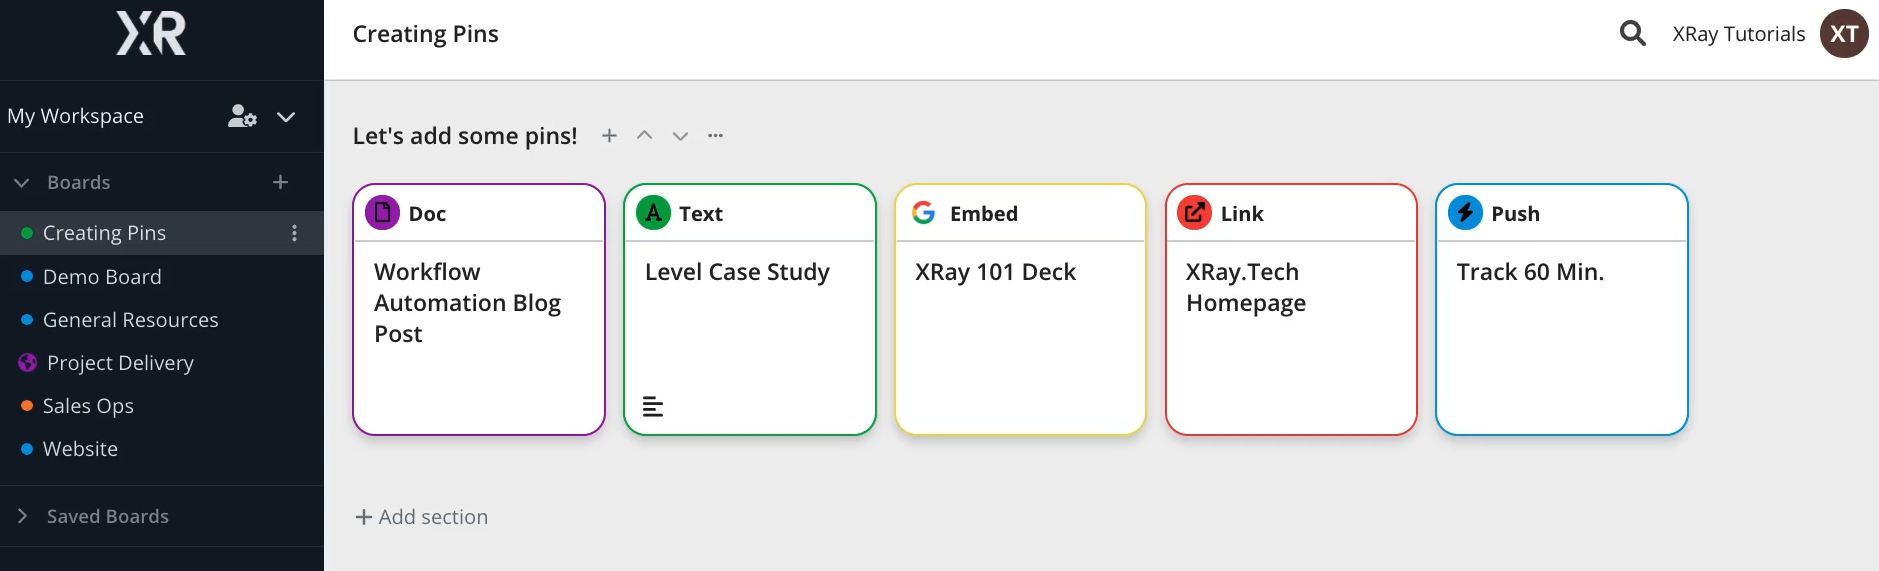Screen dimensions: 1879x571
Task: Expand the Saved Boards section
Action: click(x=22, y=516)
